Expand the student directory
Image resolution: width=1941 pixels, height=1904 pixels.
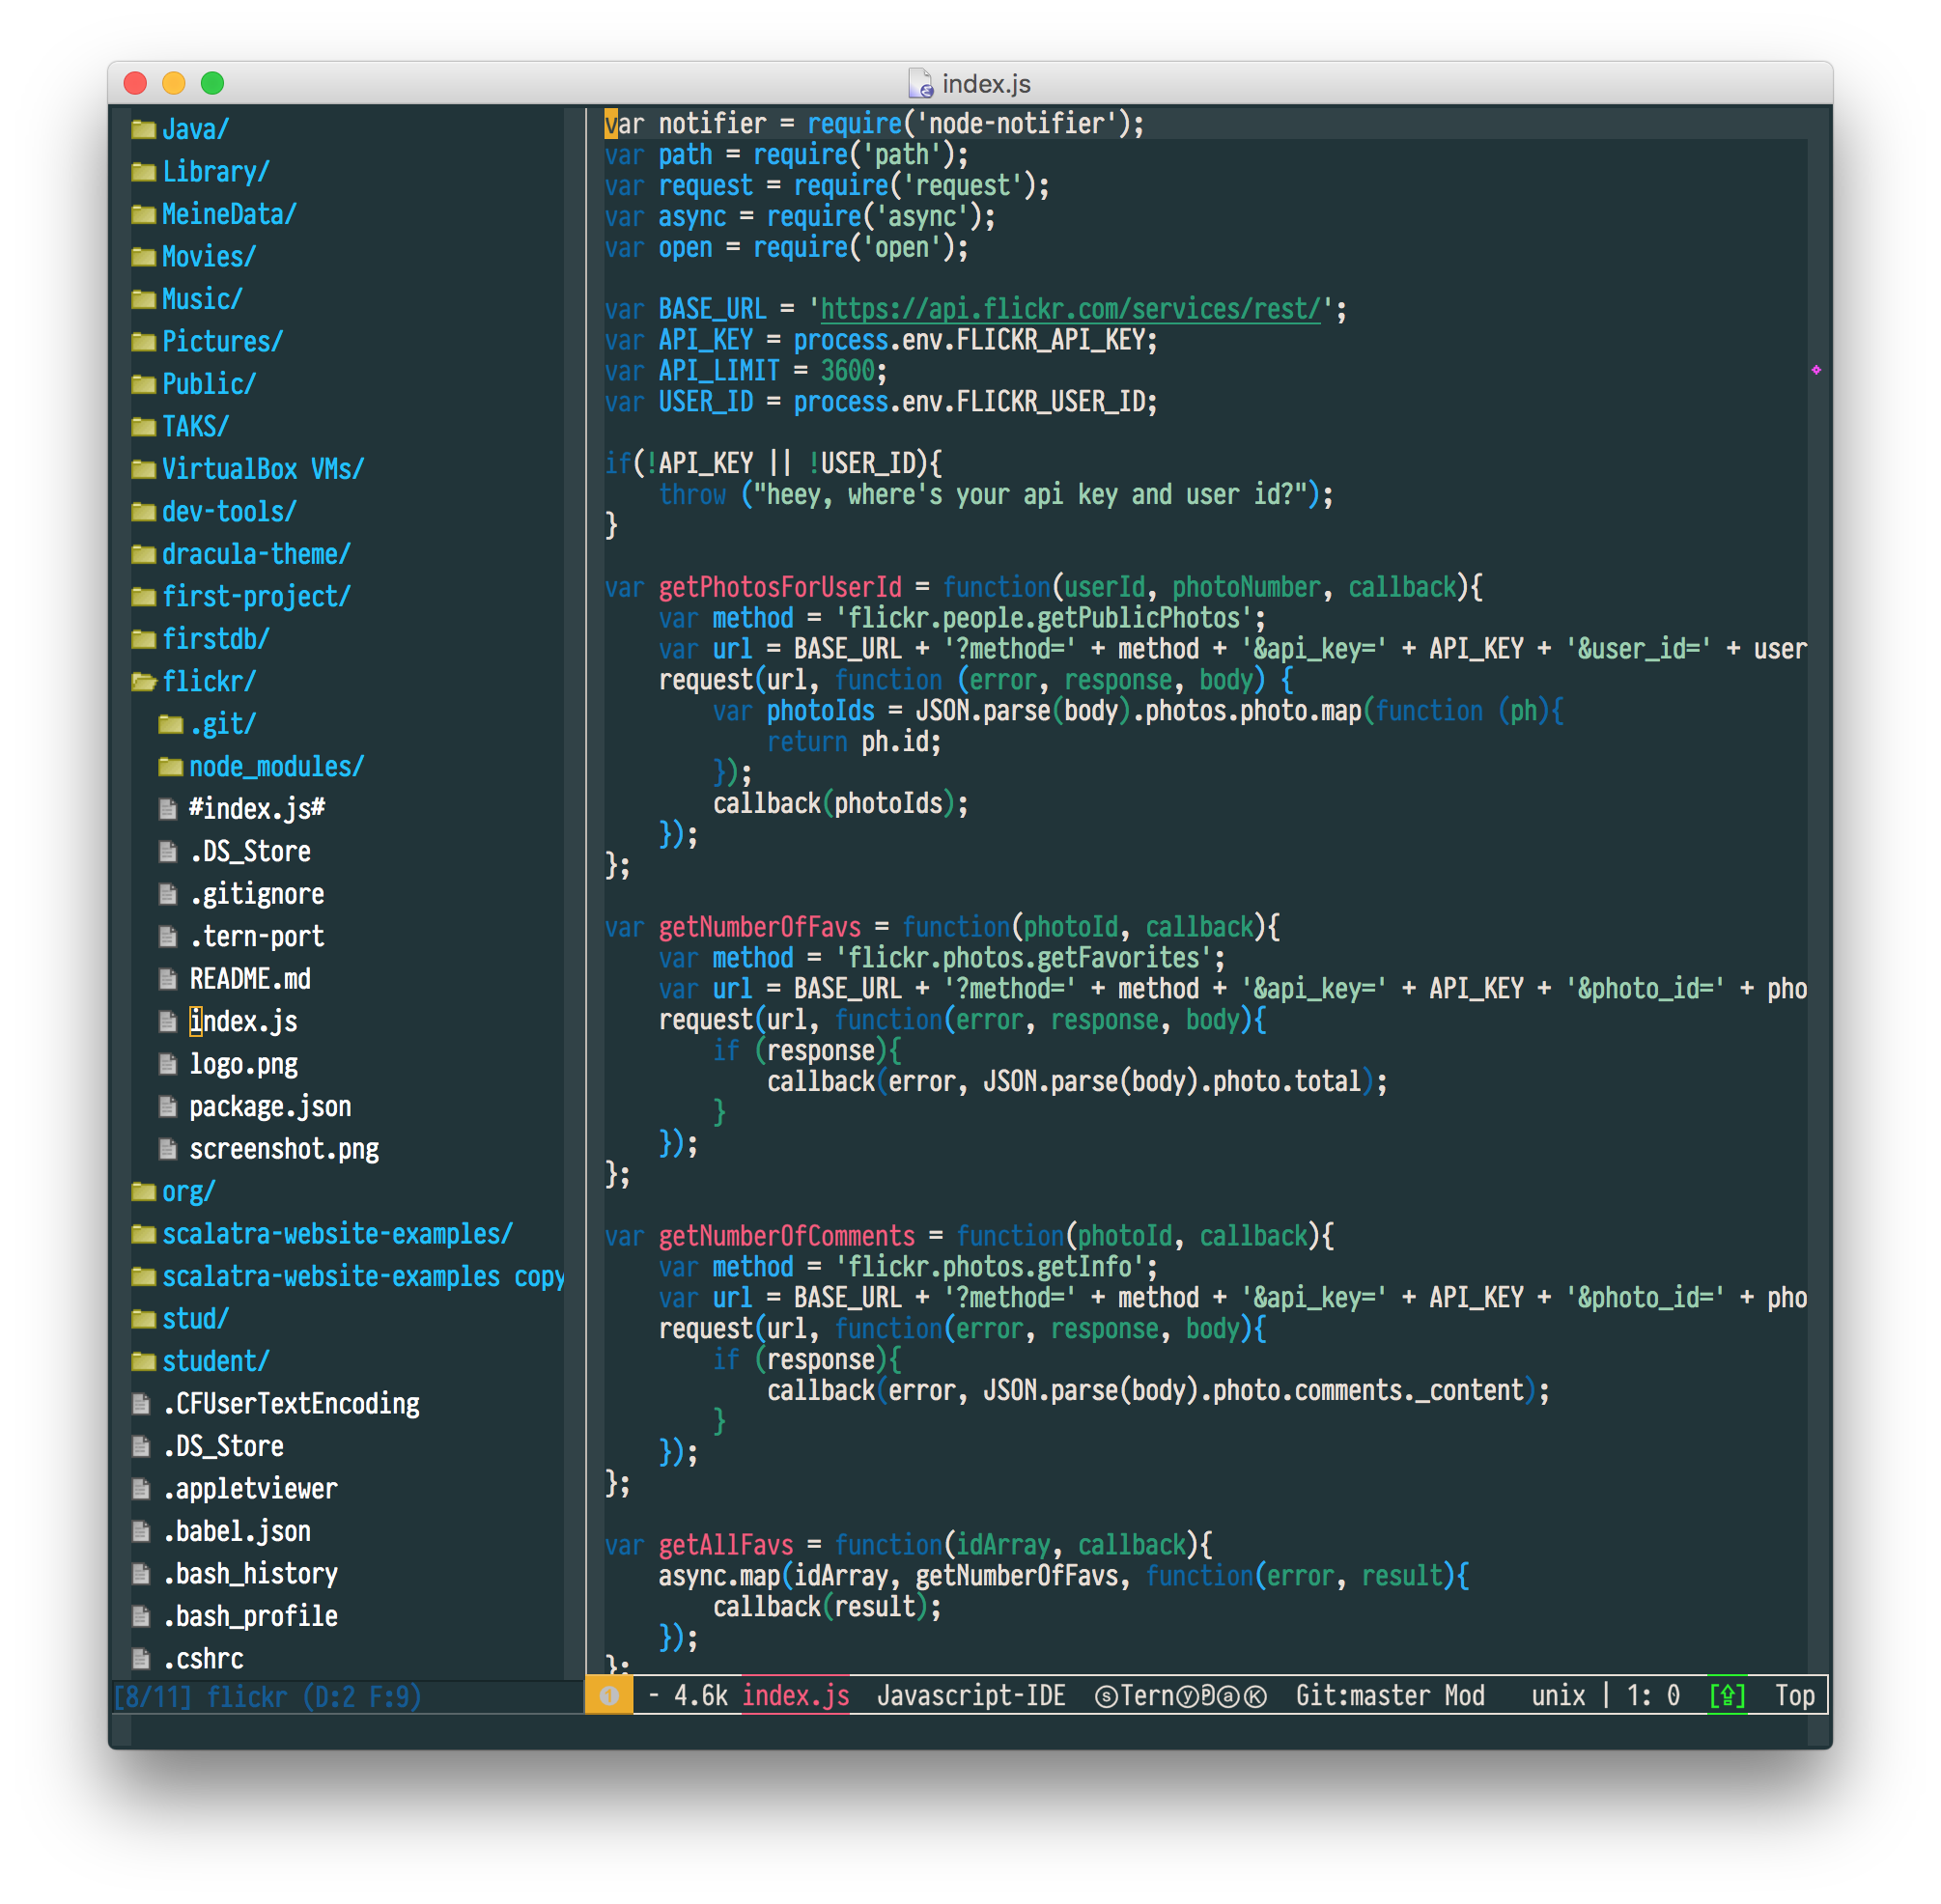216,1362
